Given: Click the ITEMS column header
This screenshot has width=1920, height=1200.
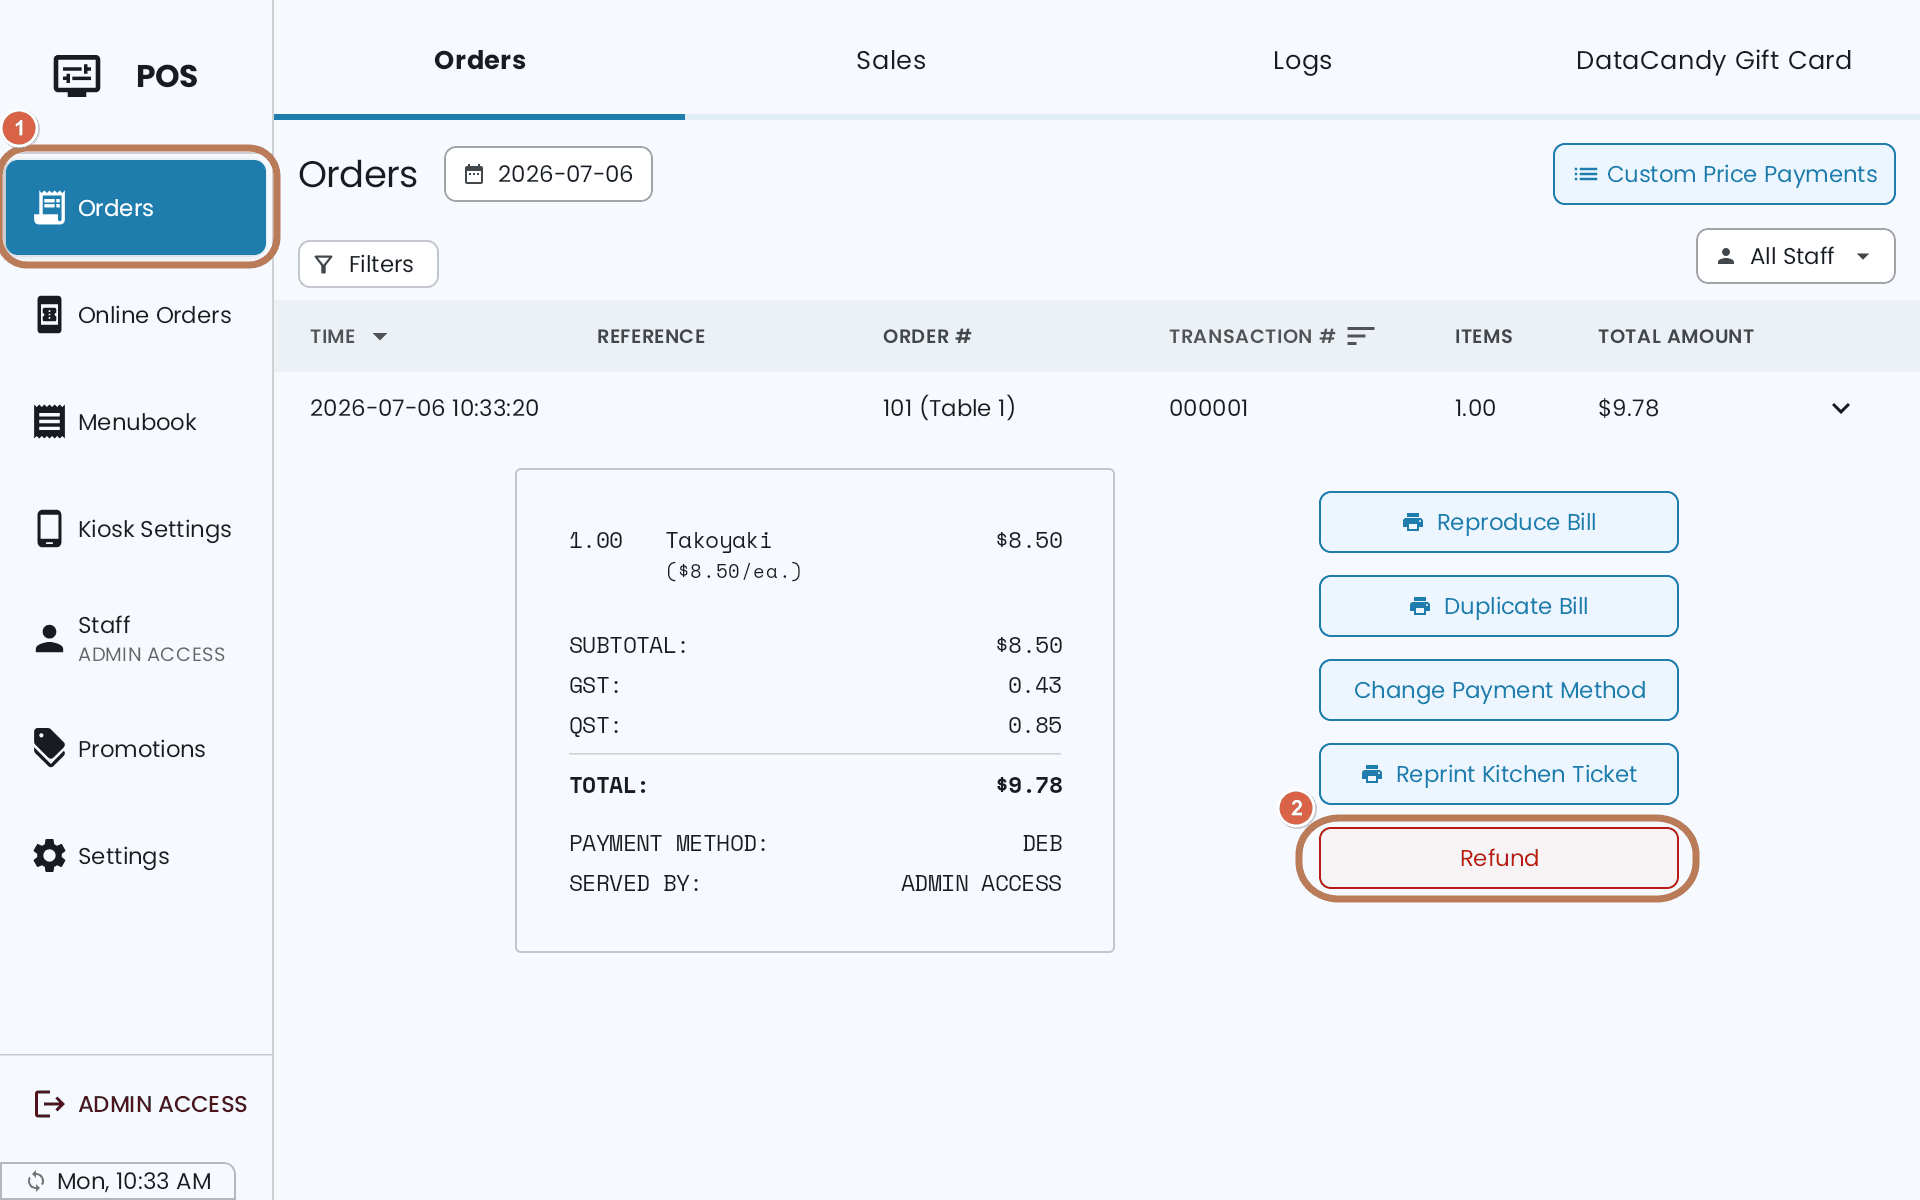Looking at the screenshot, I should [x=1483, y=336].
